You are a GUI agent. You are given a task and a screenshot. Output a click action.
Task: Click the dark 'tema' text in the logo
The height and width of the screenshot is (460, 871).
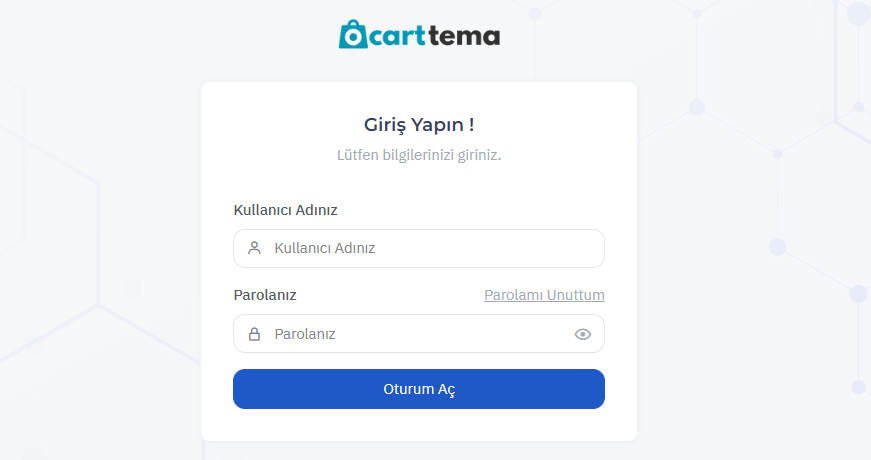click(464, 36)
